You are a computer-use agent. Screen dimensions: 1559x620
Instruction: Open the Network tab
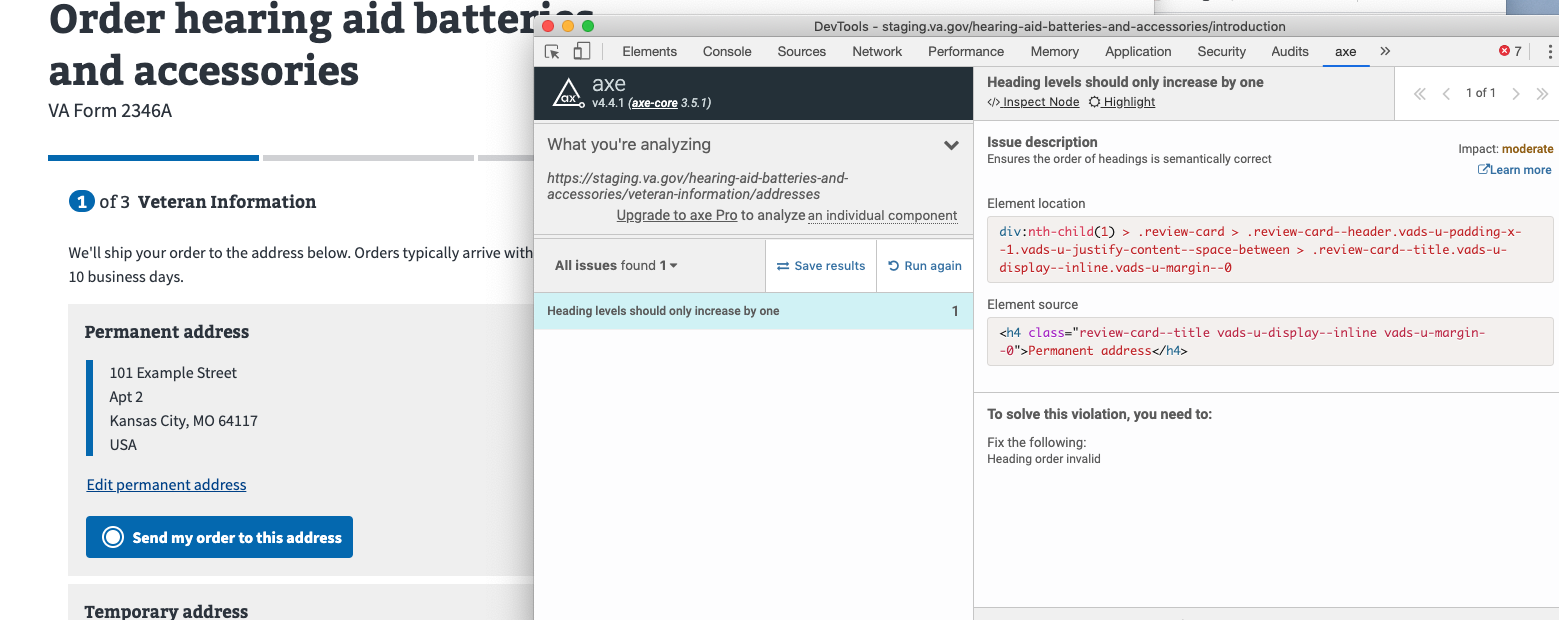(x=877, y=51)
